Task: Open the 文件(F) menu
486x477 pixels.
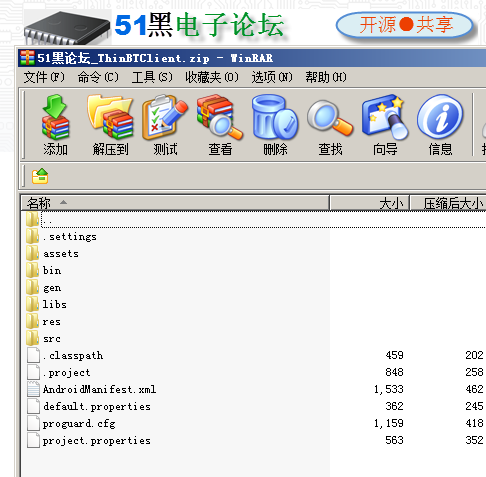Action: pos(44,77)
